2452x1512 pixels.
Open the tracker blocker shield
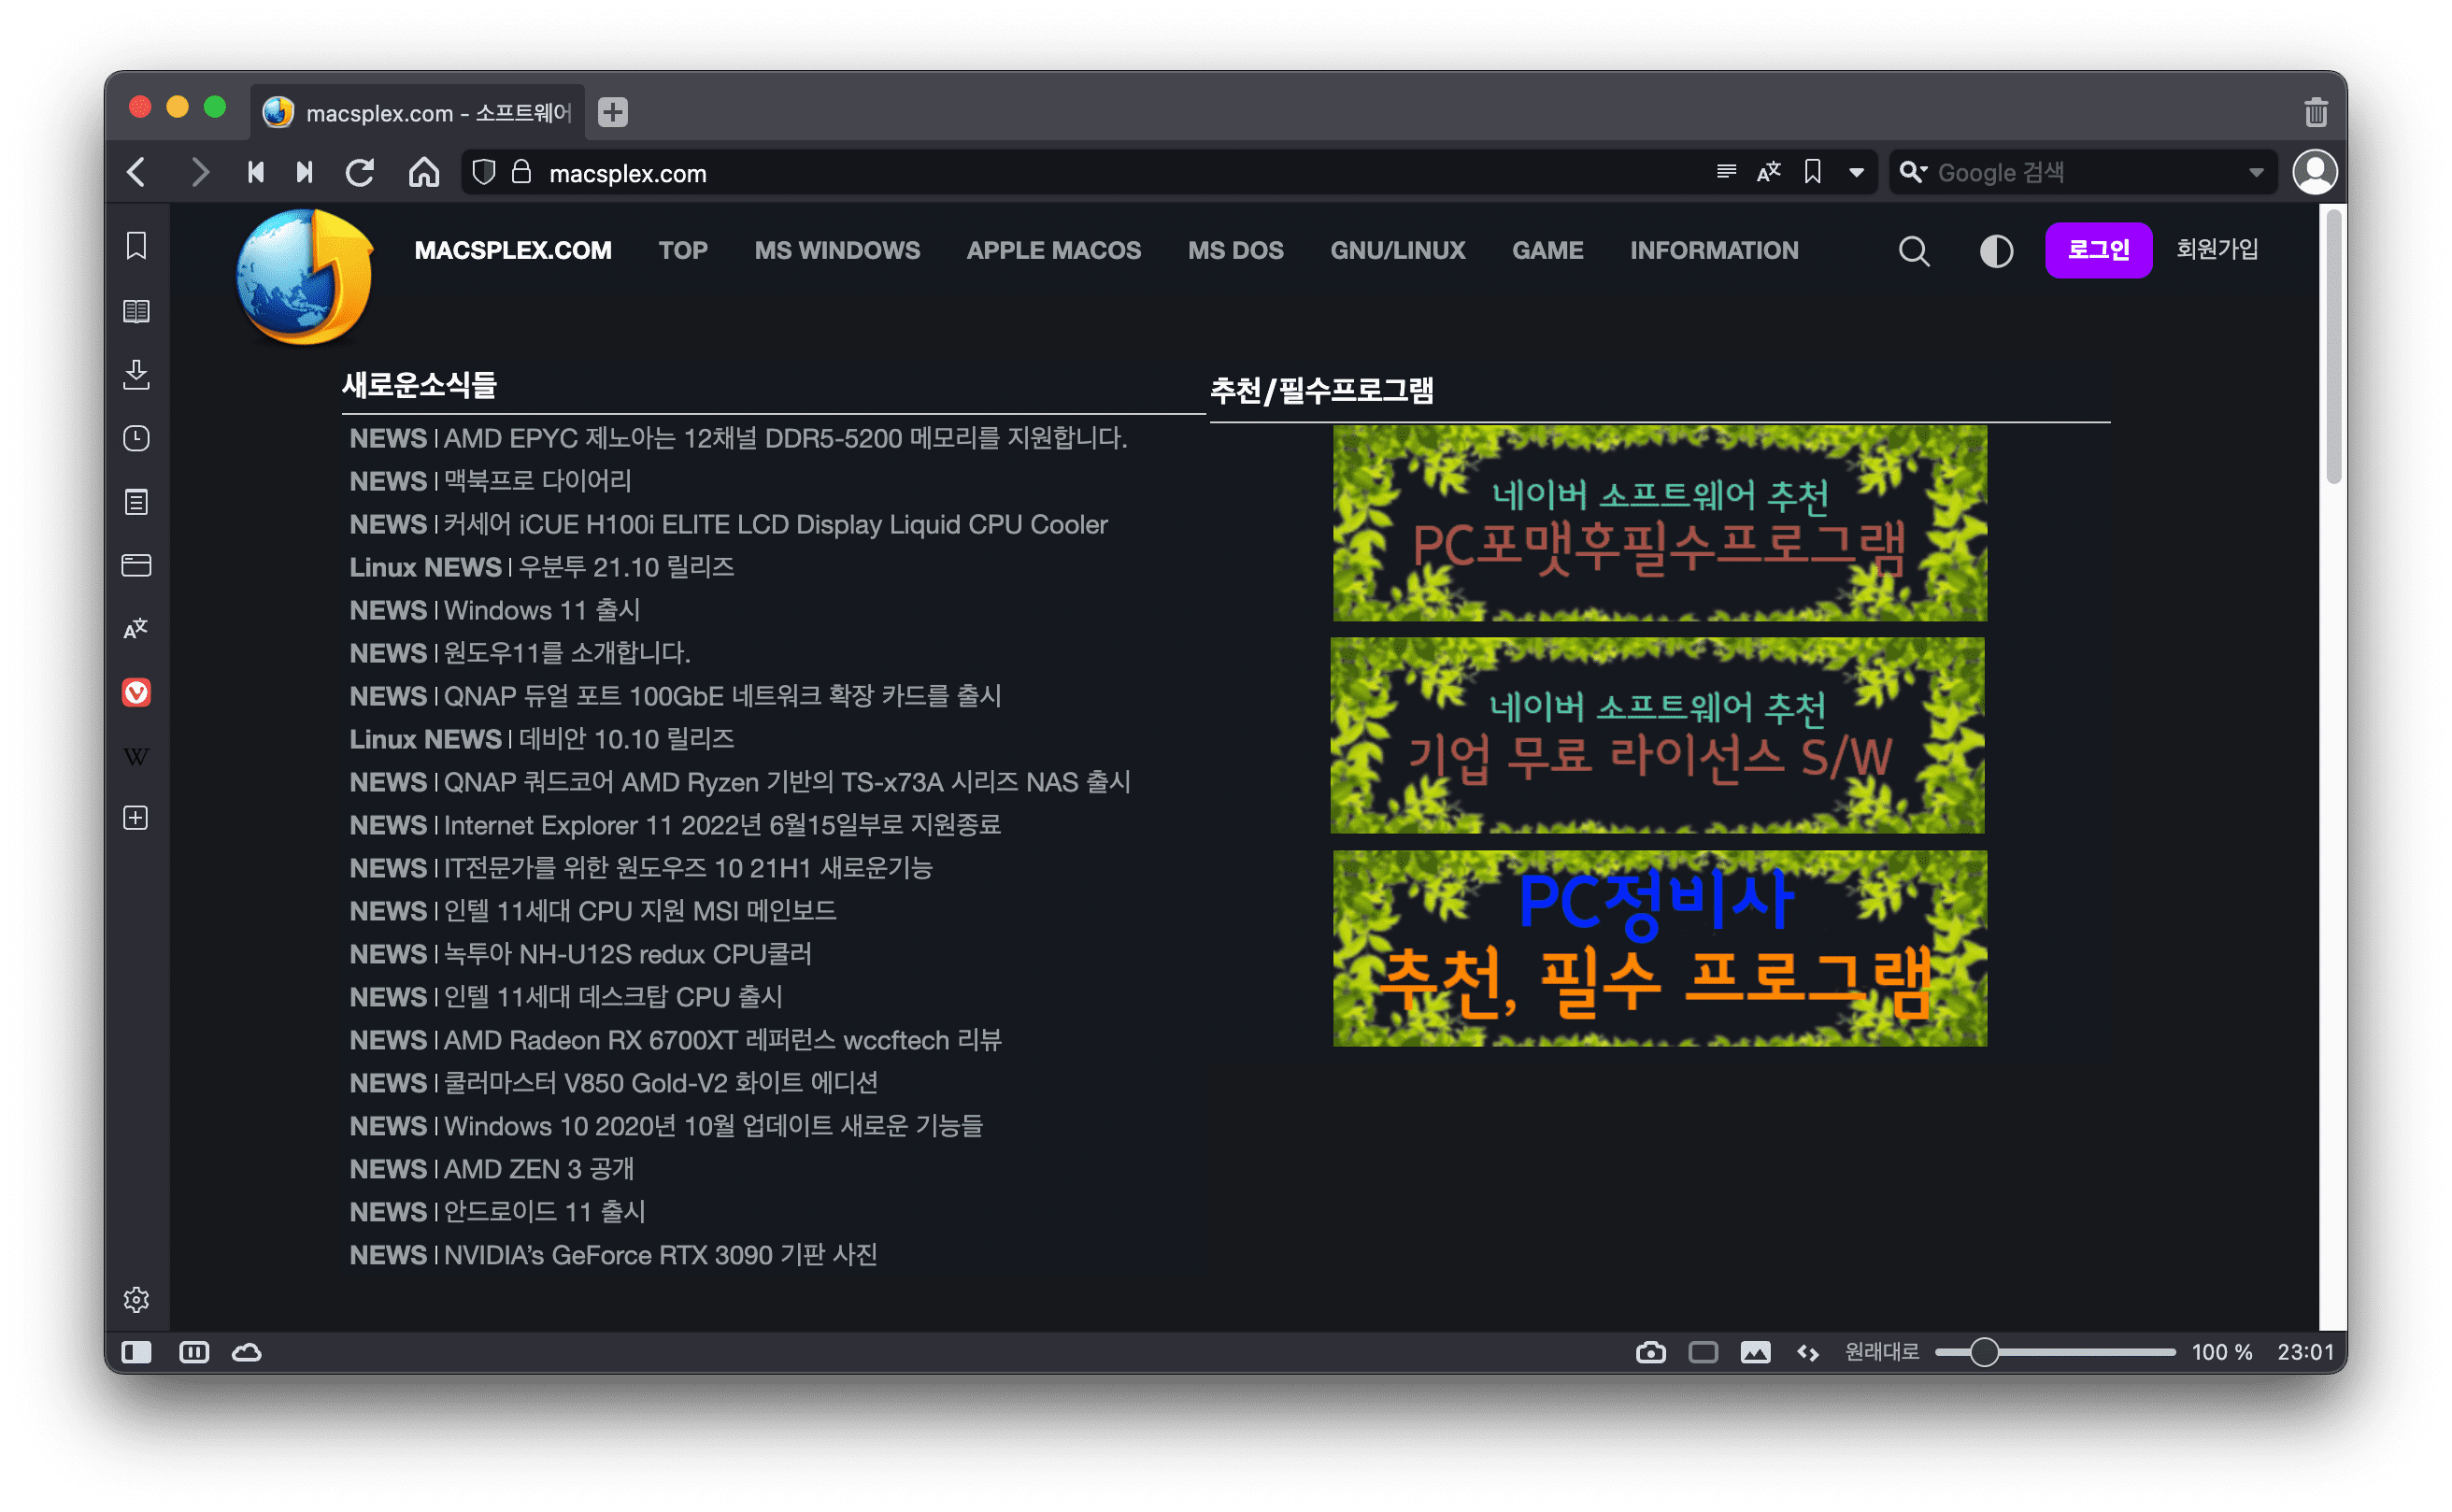tap(484, 172)
